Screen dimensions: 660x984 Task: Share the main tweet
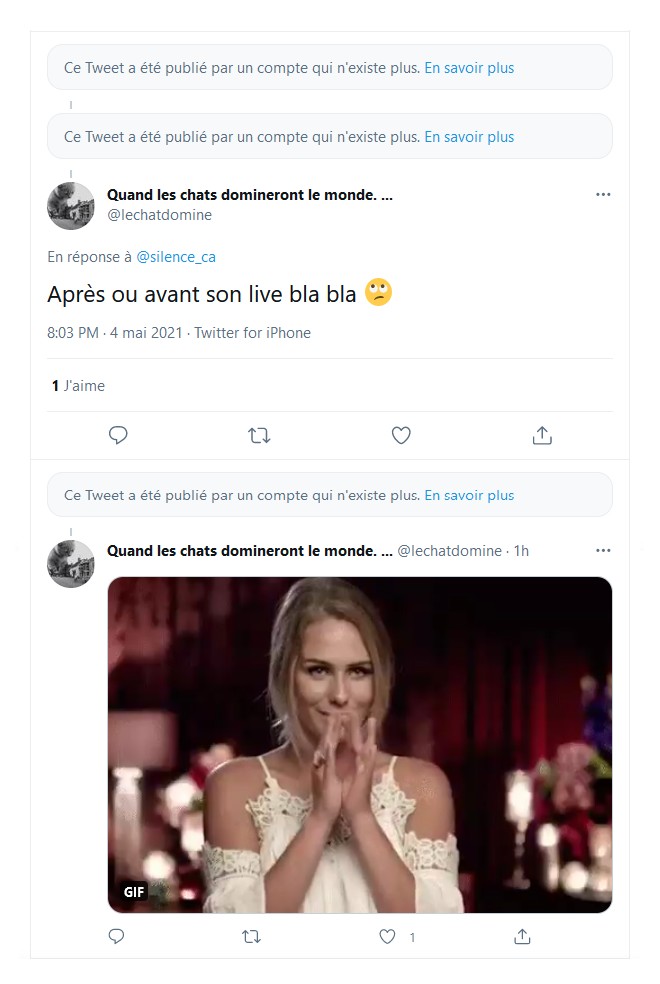point(542,435)
